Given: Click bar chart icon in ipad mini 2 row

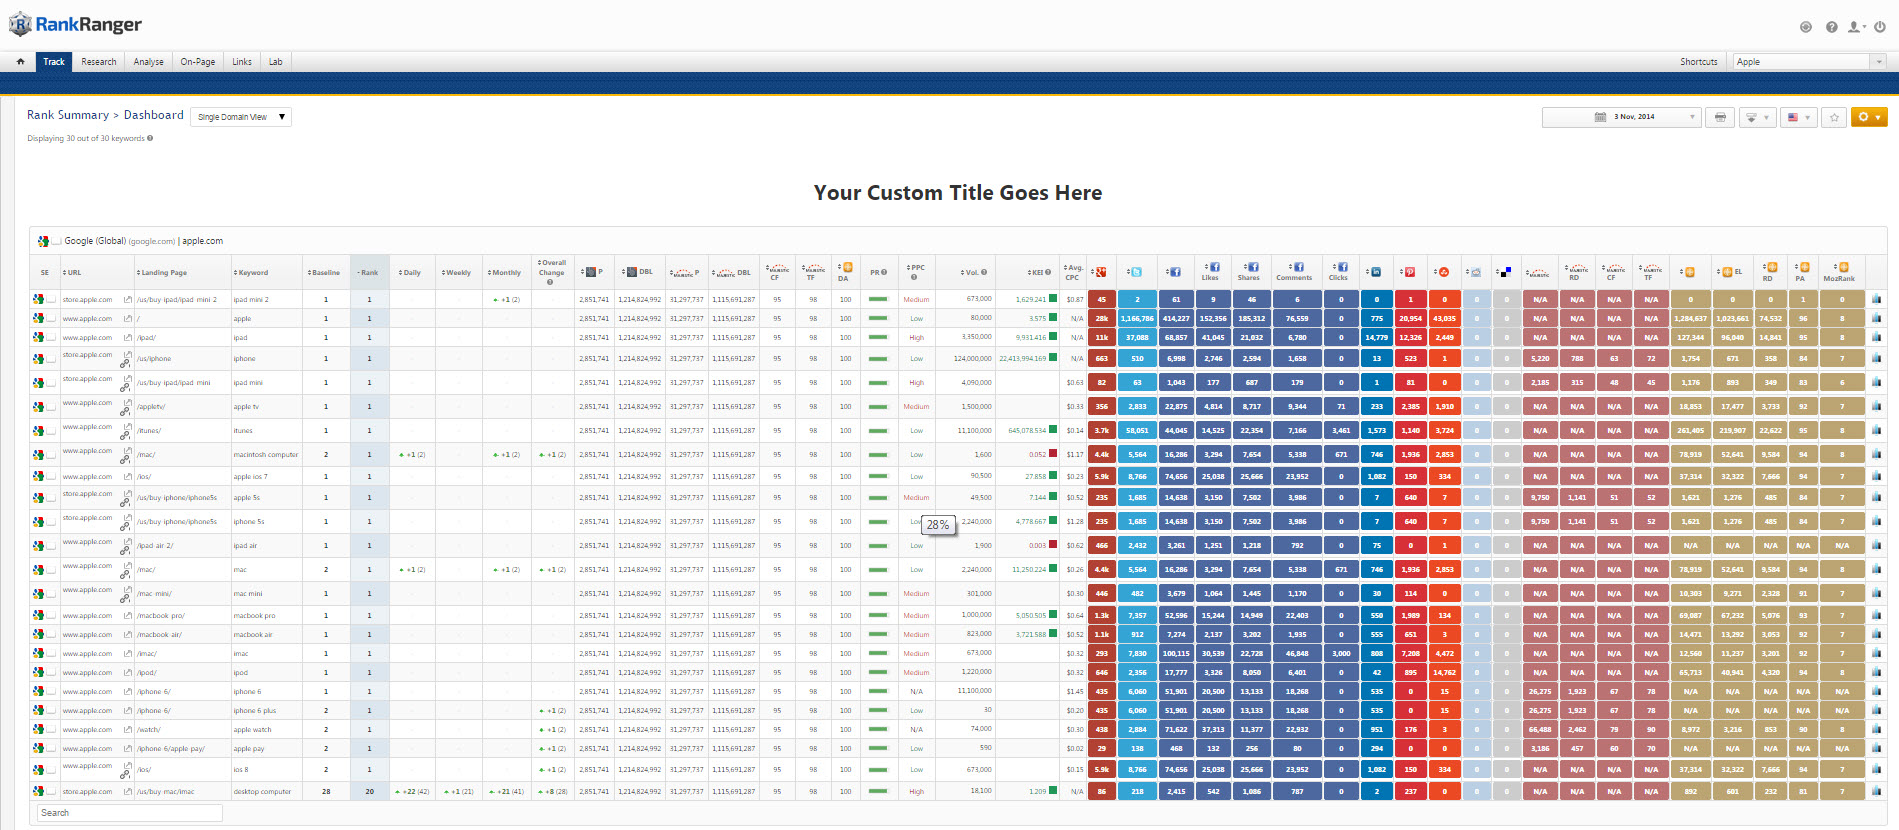Looking at the screenshot, I should tap(1876, 299).
